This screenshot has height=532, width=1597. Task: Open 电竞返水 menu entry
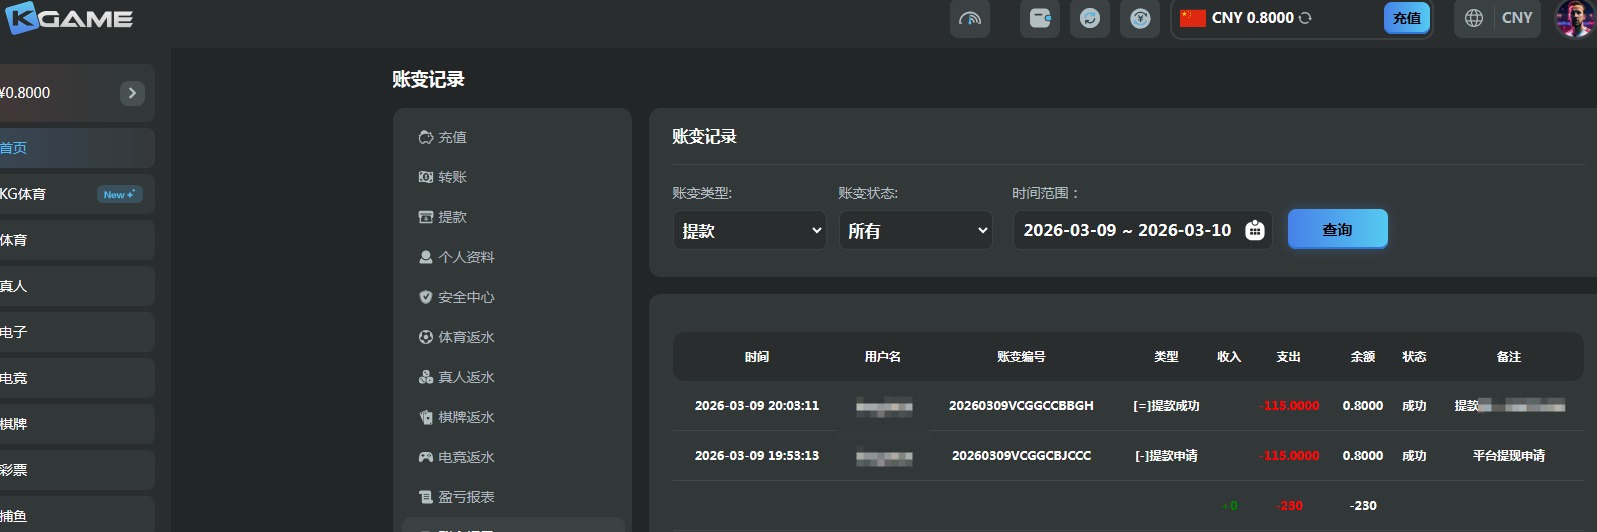click(466, 457)
